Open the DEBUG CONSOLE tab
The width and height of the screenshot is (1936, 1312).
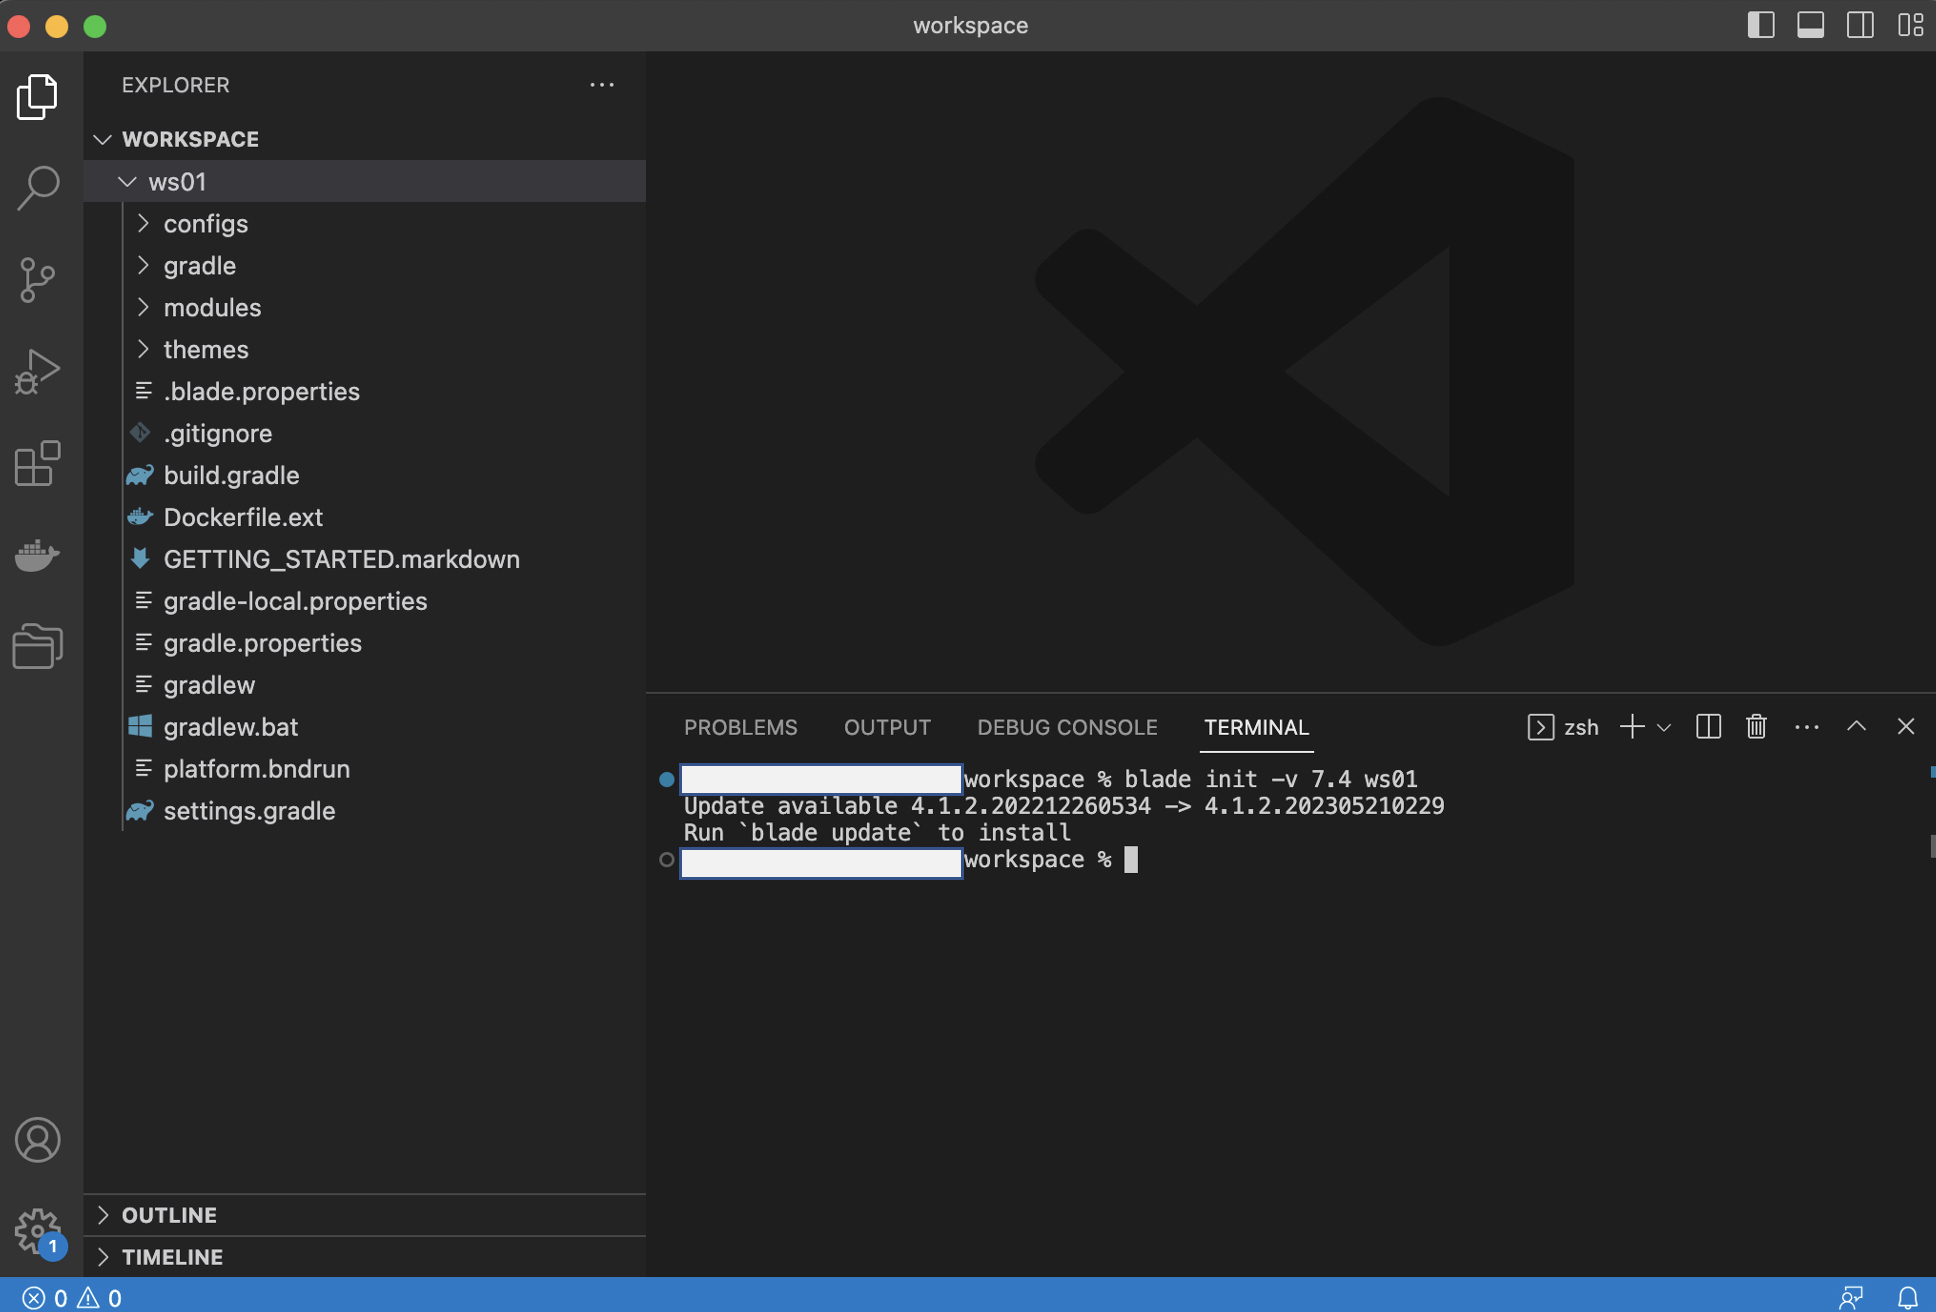pyautogui.click(x=1066, y=727)
